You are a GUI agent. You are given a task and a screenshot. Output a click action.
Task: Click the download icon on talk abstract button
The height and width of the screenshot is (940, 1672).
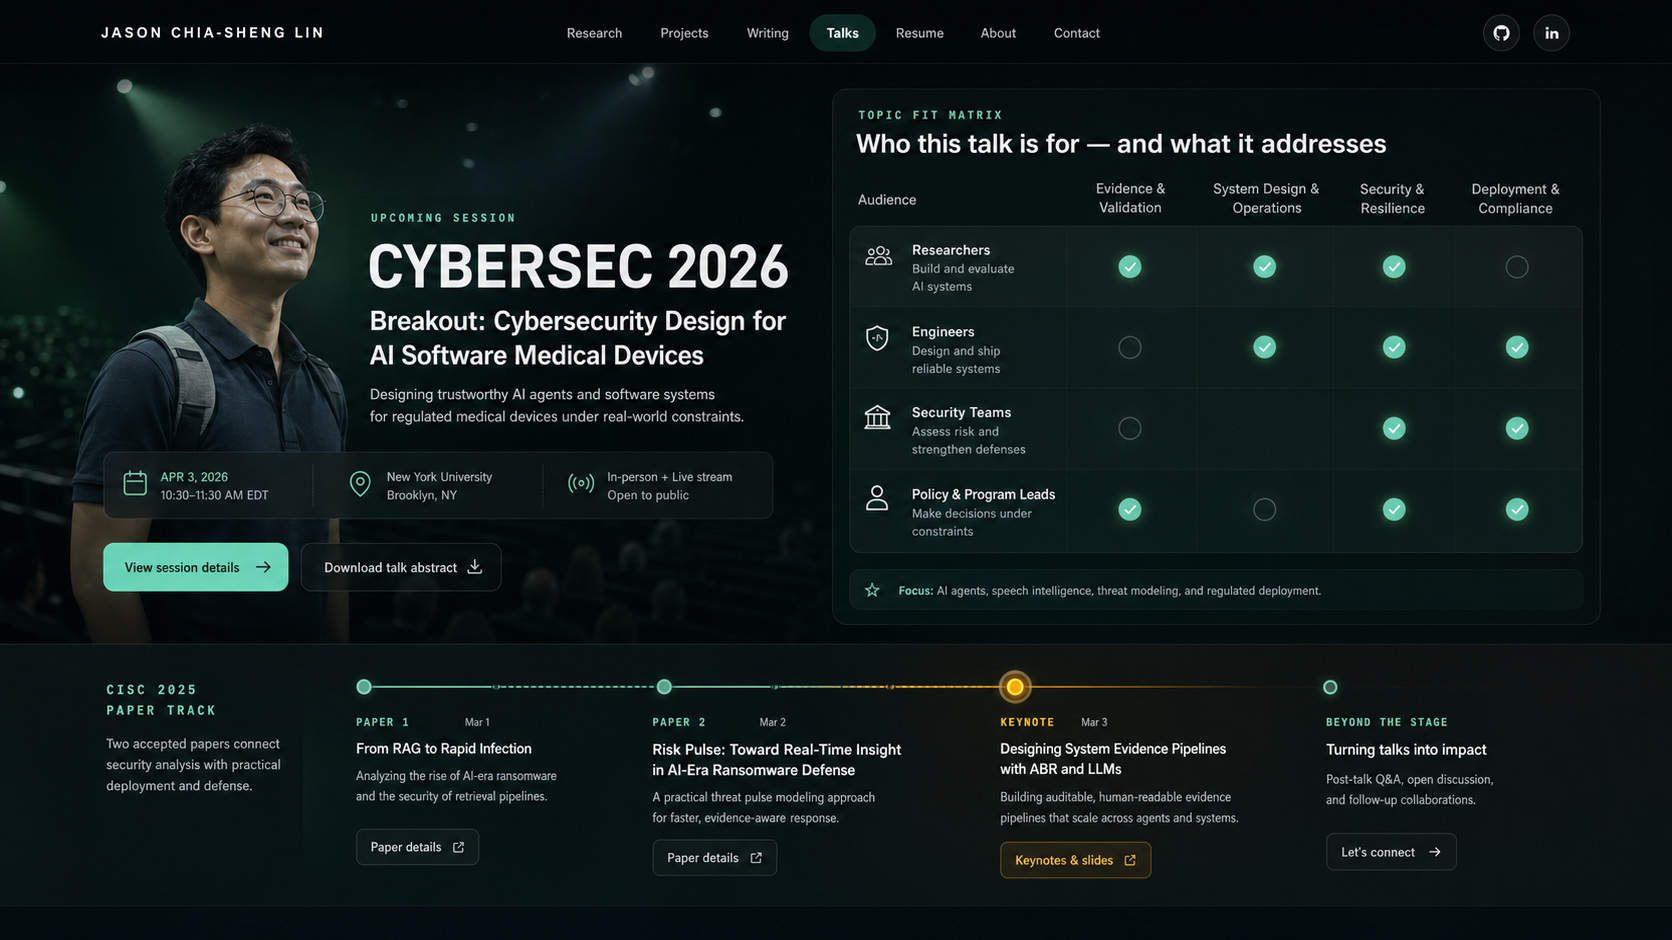pos(475,567)
